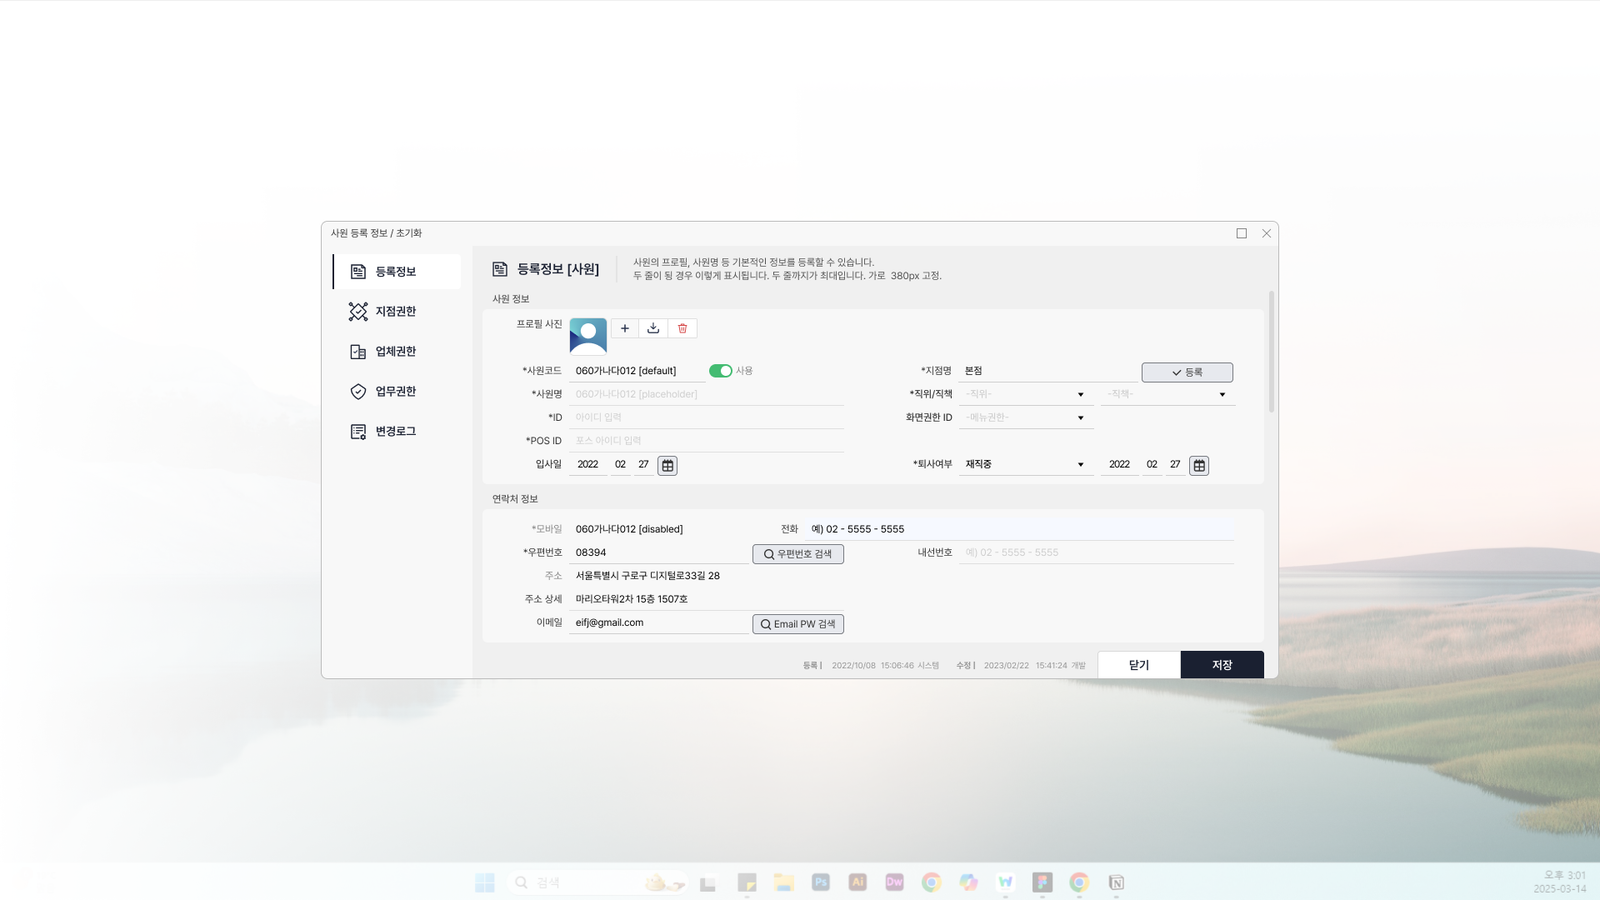Click the 전화 phone number field
The width and height of the screenshot is (1600, 900).
click(x=1019, y=529)
